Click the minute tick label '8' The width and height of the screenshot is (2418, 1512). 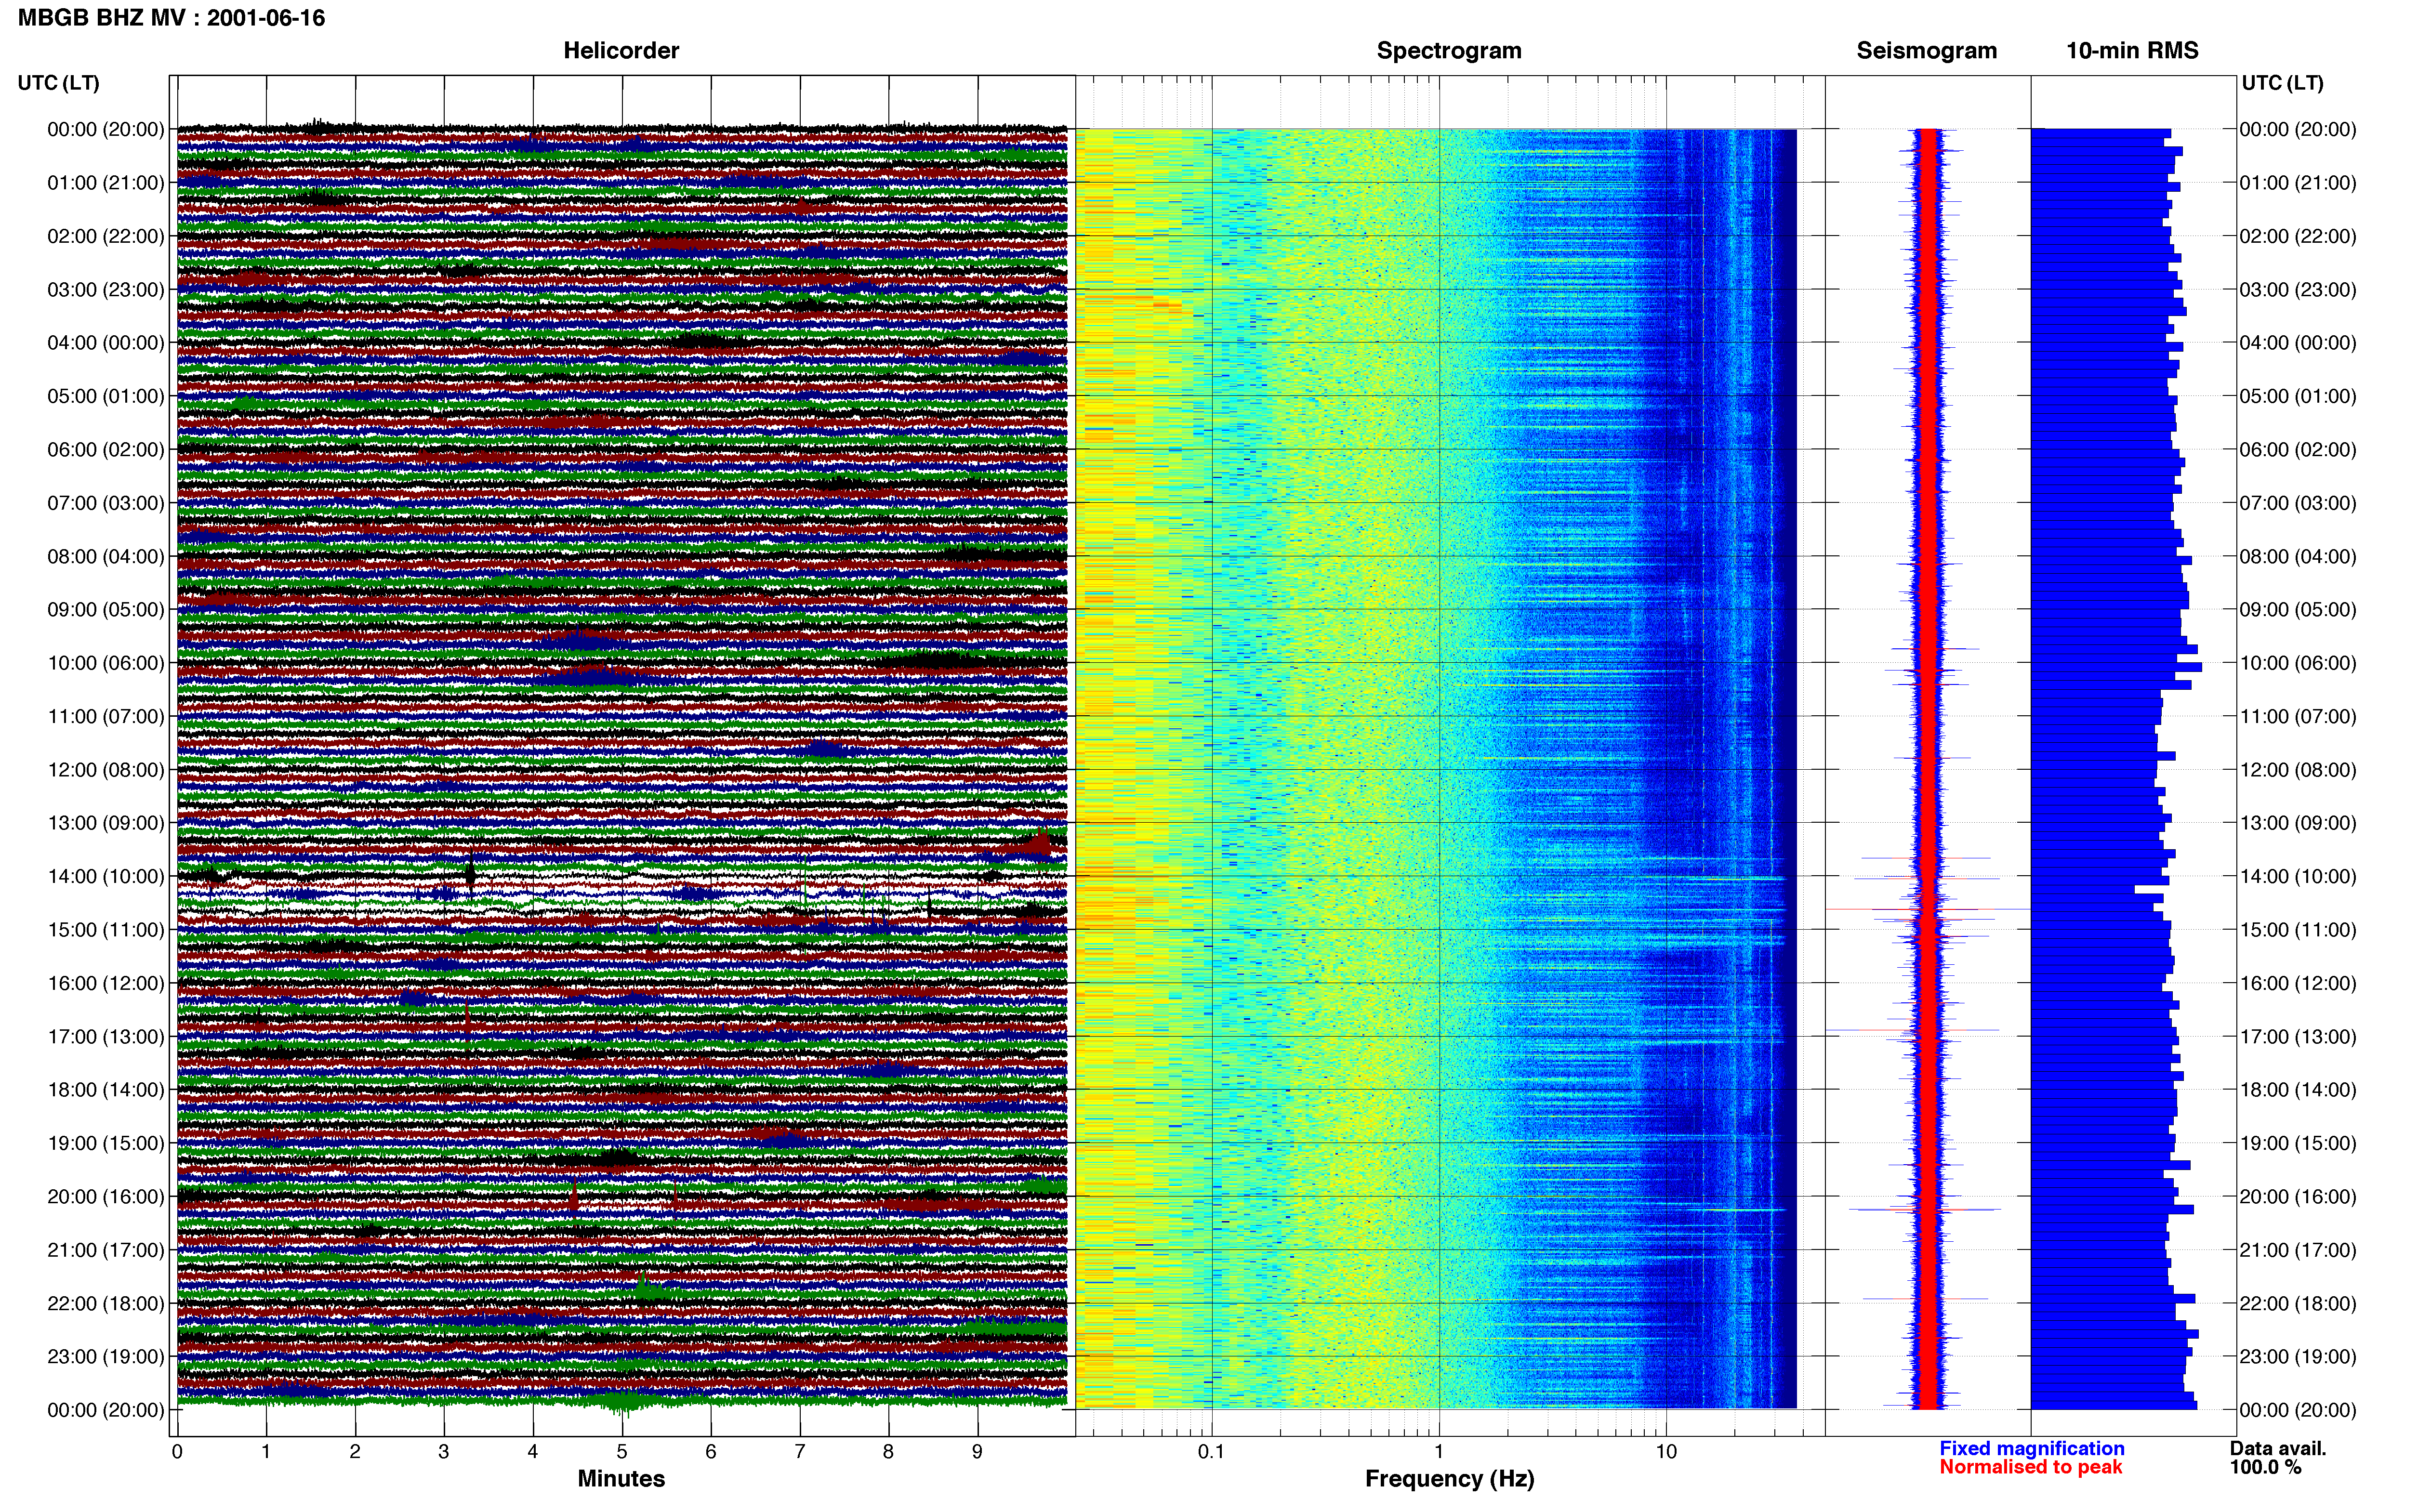pos(889,1451)
